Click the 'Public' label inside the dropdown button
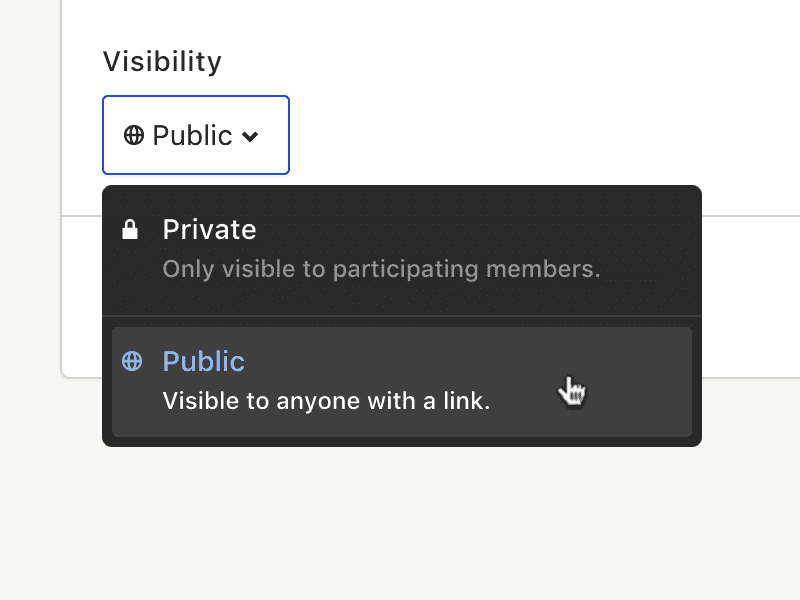800x600 pixels. (x=192, y=136)
